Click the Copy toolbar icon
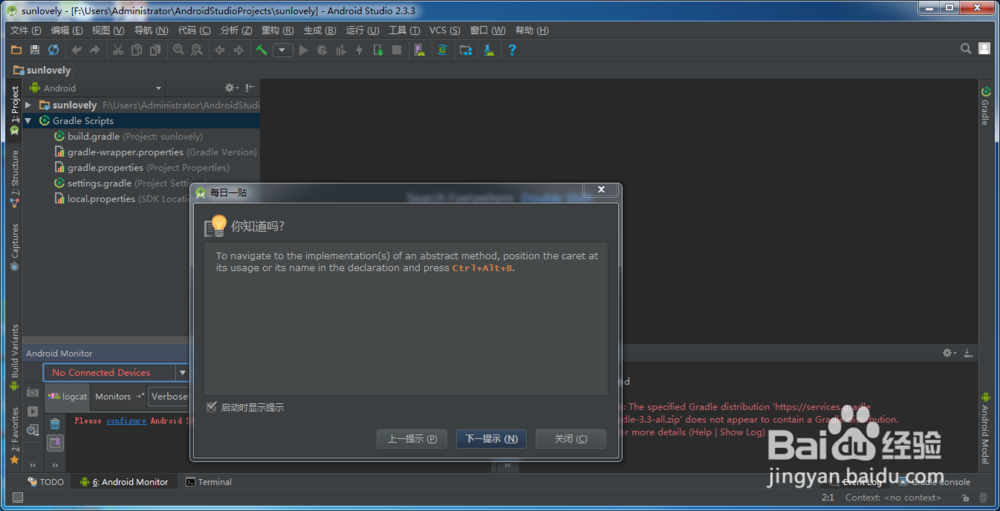 tap(136, 50)
